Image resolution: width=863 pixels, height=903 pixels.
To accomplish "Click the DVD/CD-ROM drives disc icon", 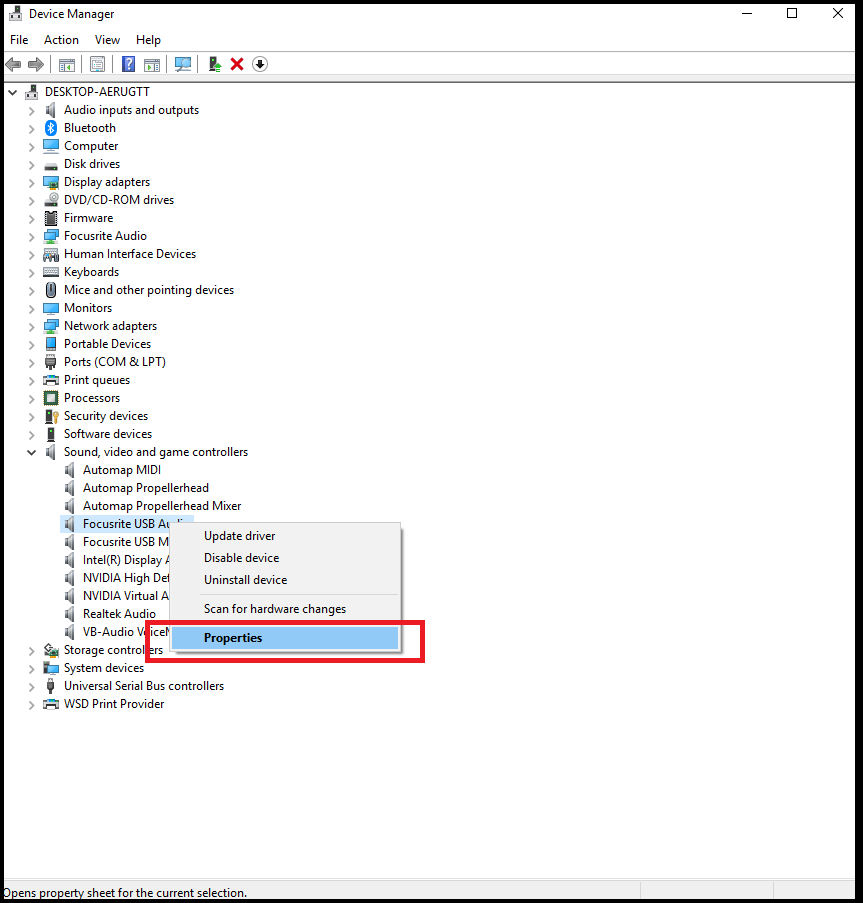I will click(51, 200).
